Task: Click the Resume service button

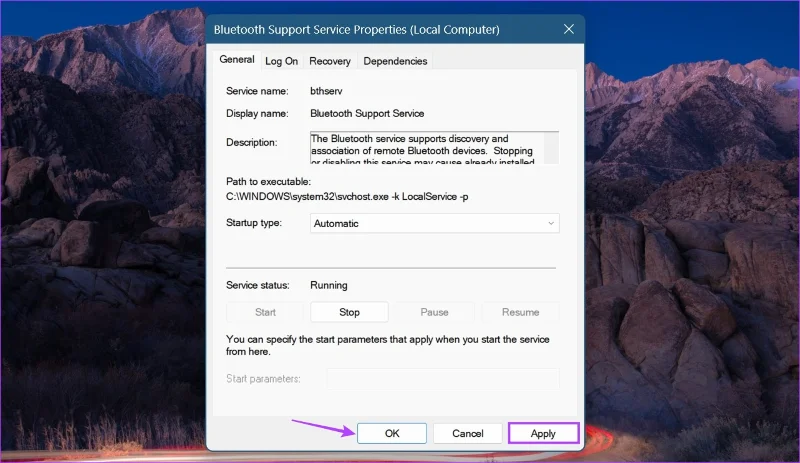Action: click(520, 312)
